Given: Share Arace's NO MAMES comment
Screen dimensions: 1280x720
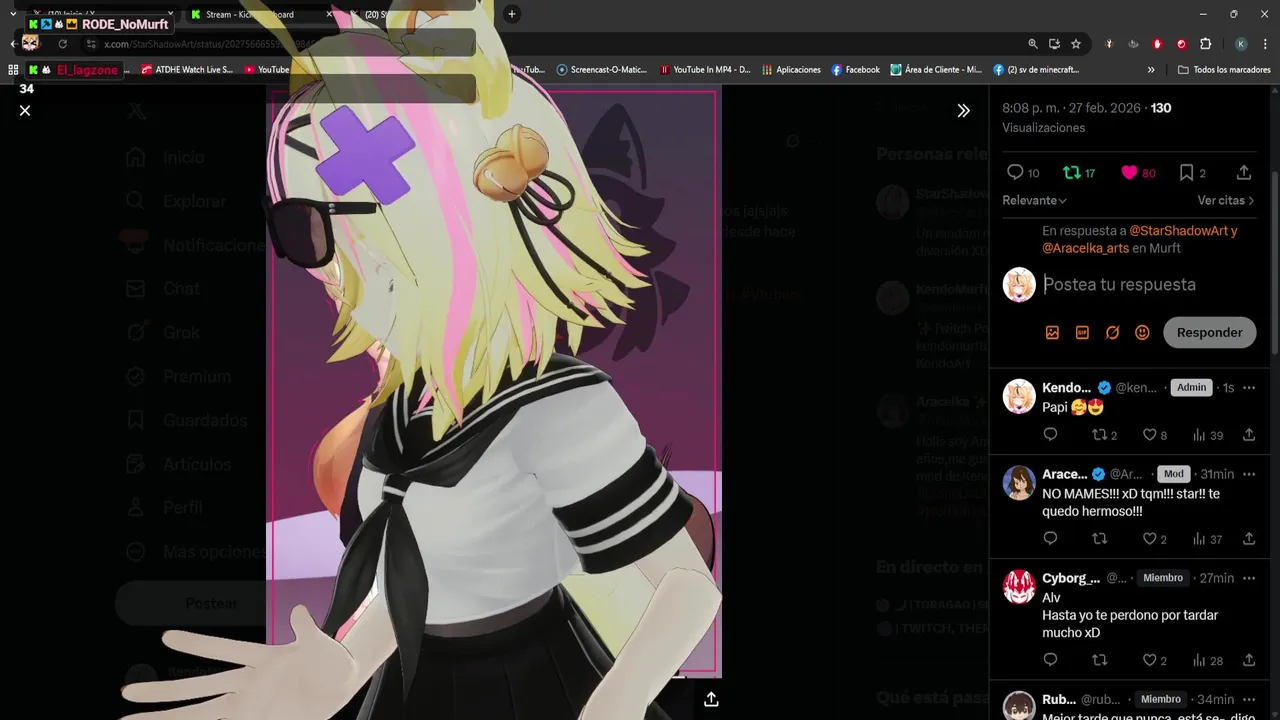Looking at the screenshot, I should point(1249,539).
